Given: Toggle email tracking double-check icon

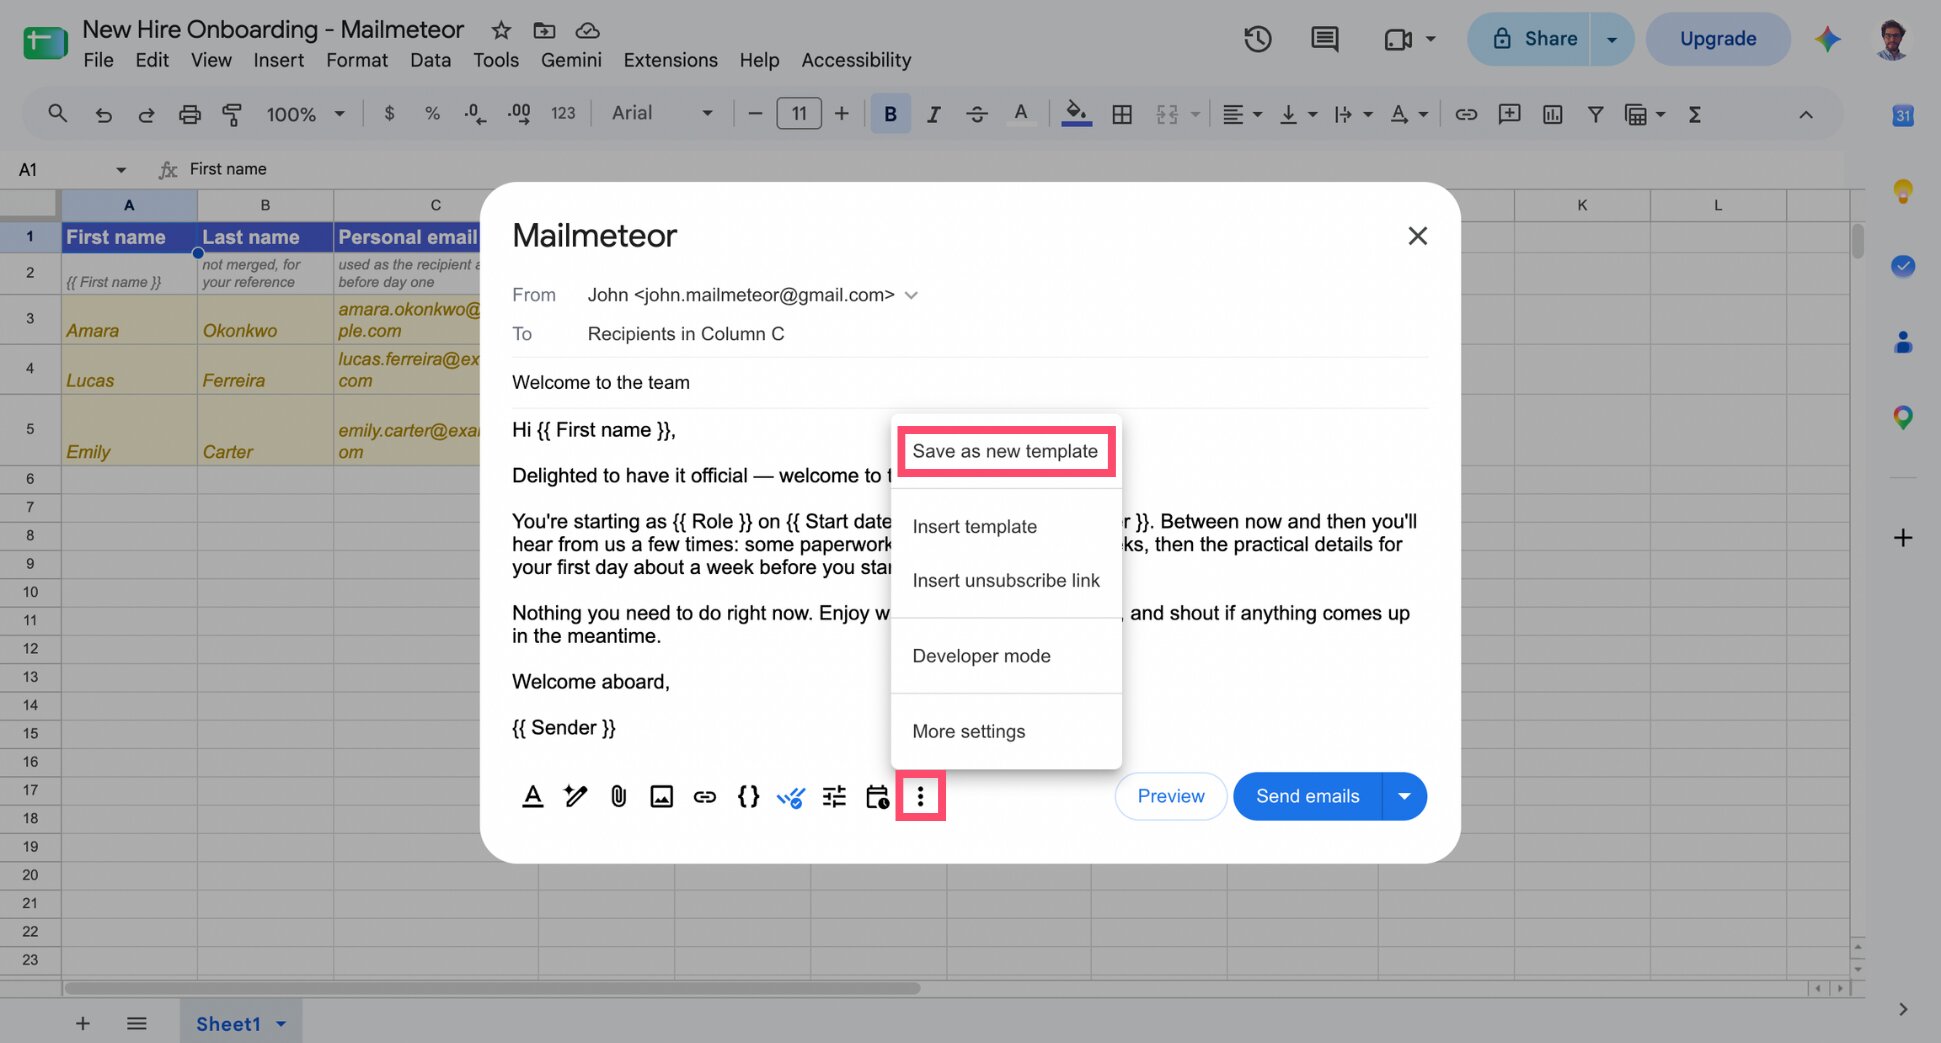Looking at the screenshot, I should click(x=791, y=797).
